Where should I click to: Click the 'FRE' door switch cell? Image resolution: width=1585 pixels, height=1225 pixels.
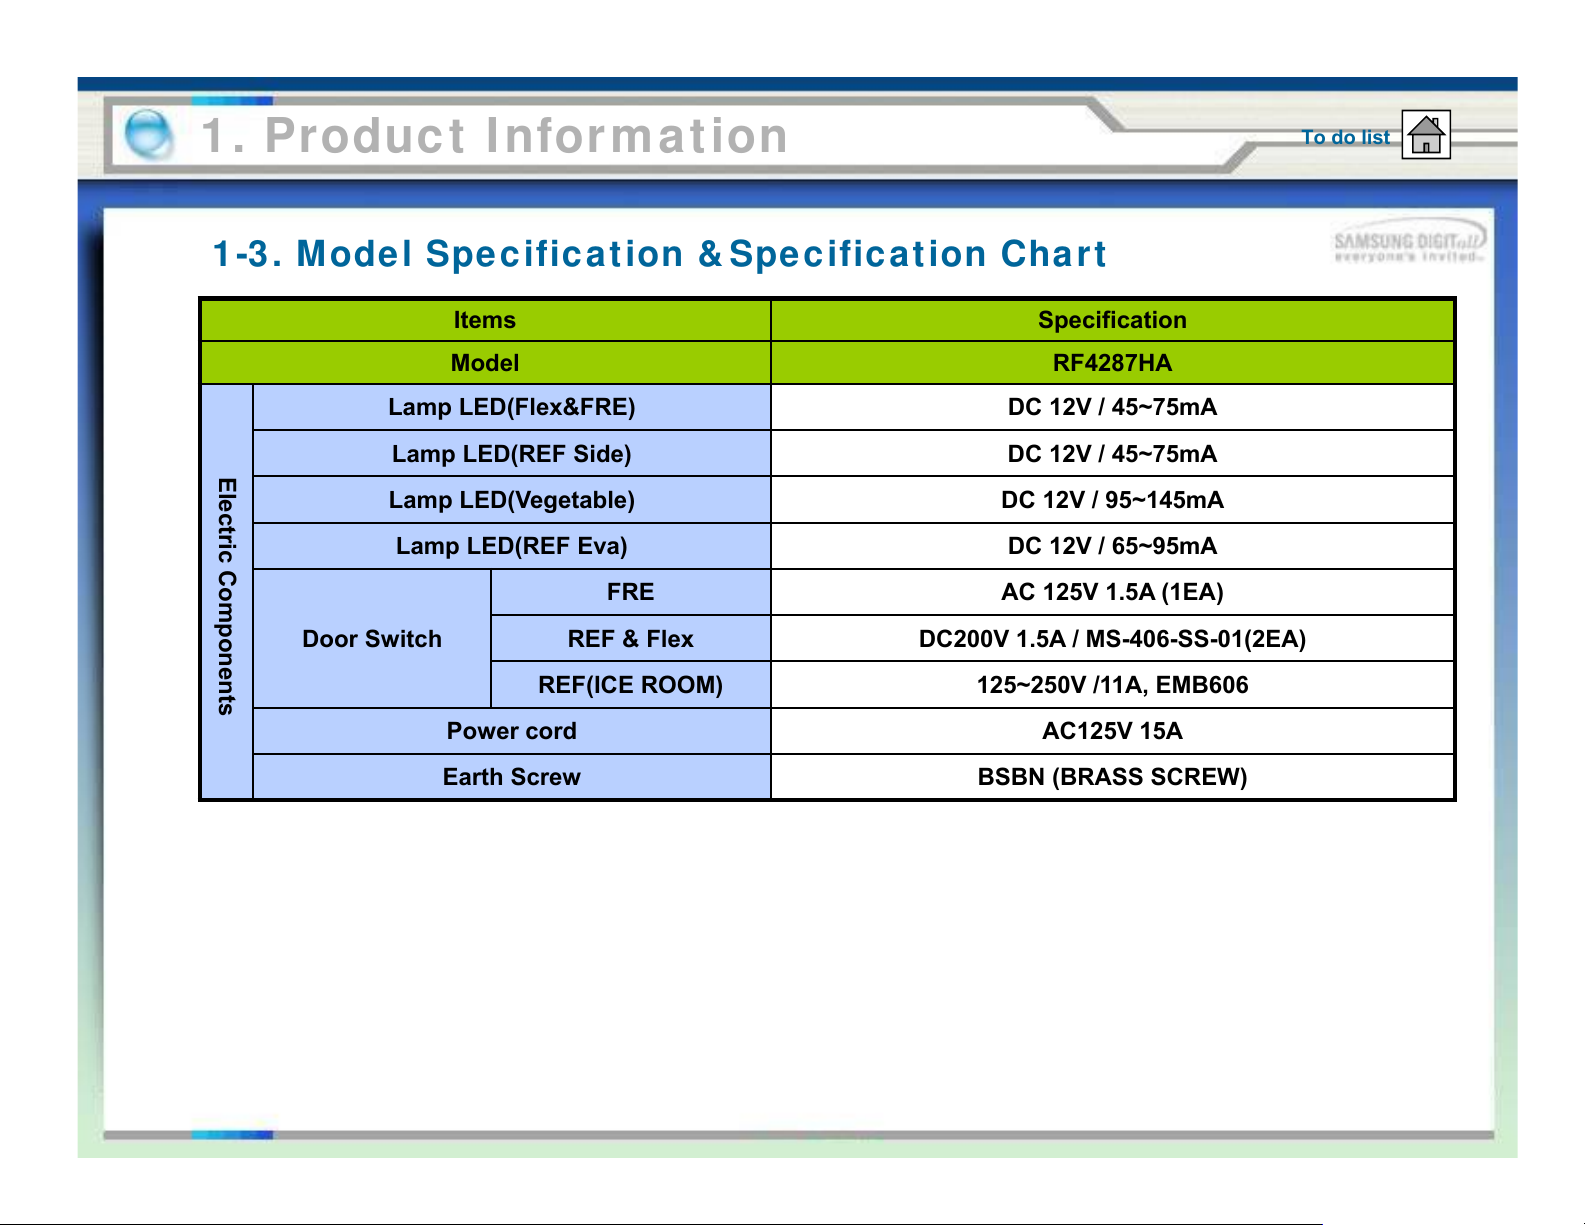[631, 592]
